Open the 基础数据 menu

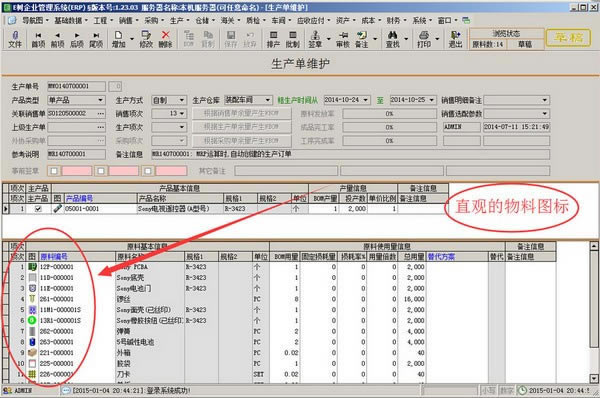coord(71,20)
